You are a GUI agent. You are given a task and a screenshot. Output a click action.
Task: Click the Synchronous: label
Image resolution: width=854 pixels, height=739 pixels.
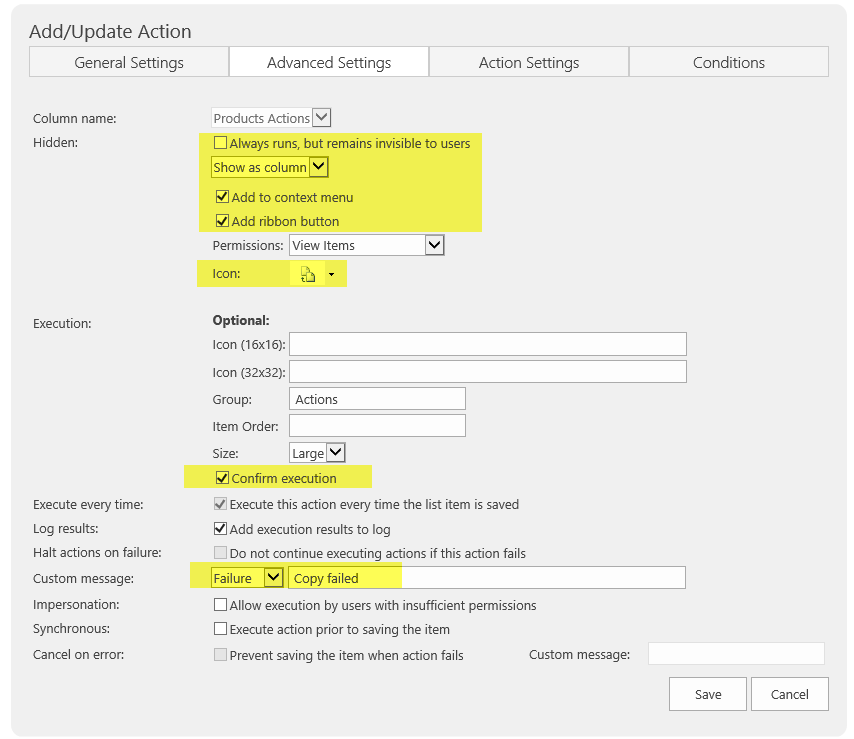pyautogui.click(x=71, y=628)
